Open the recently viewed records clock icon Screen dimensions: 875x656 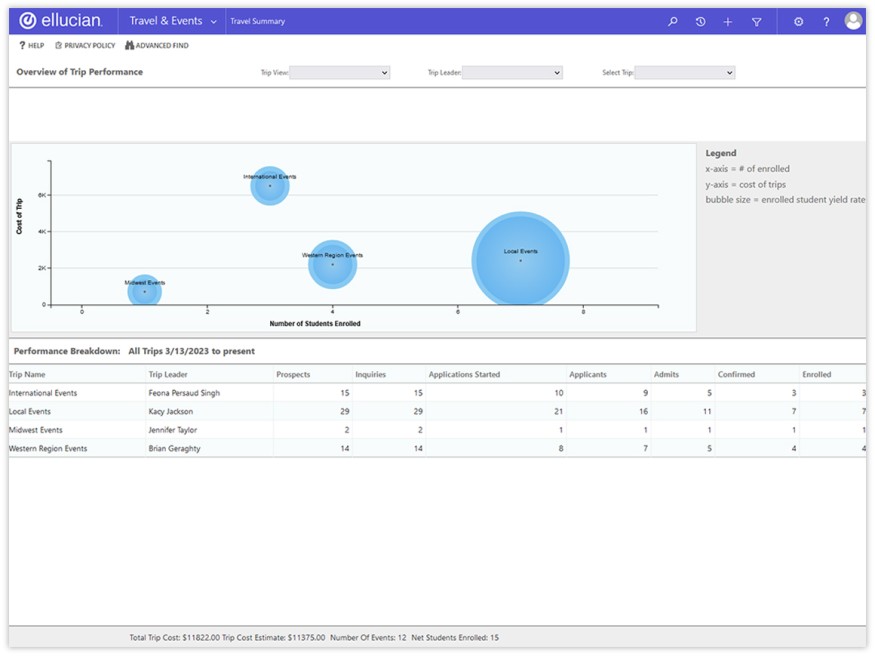click(x=700, y=21)
